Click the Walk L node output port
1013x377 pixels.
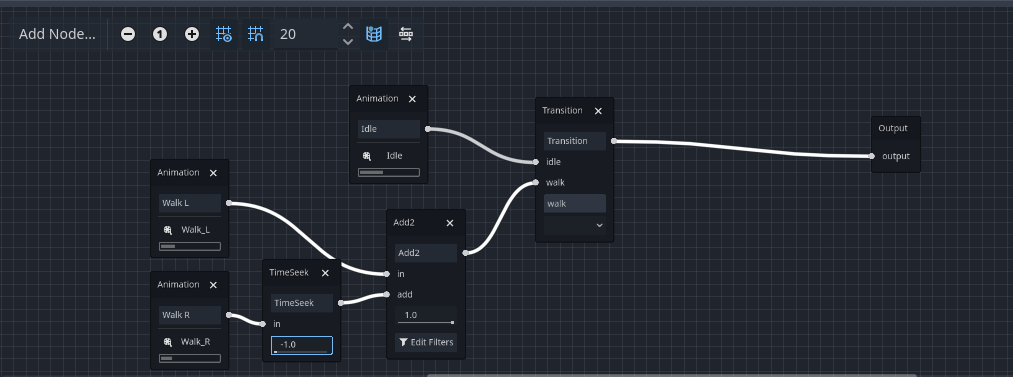click(229, 203)
